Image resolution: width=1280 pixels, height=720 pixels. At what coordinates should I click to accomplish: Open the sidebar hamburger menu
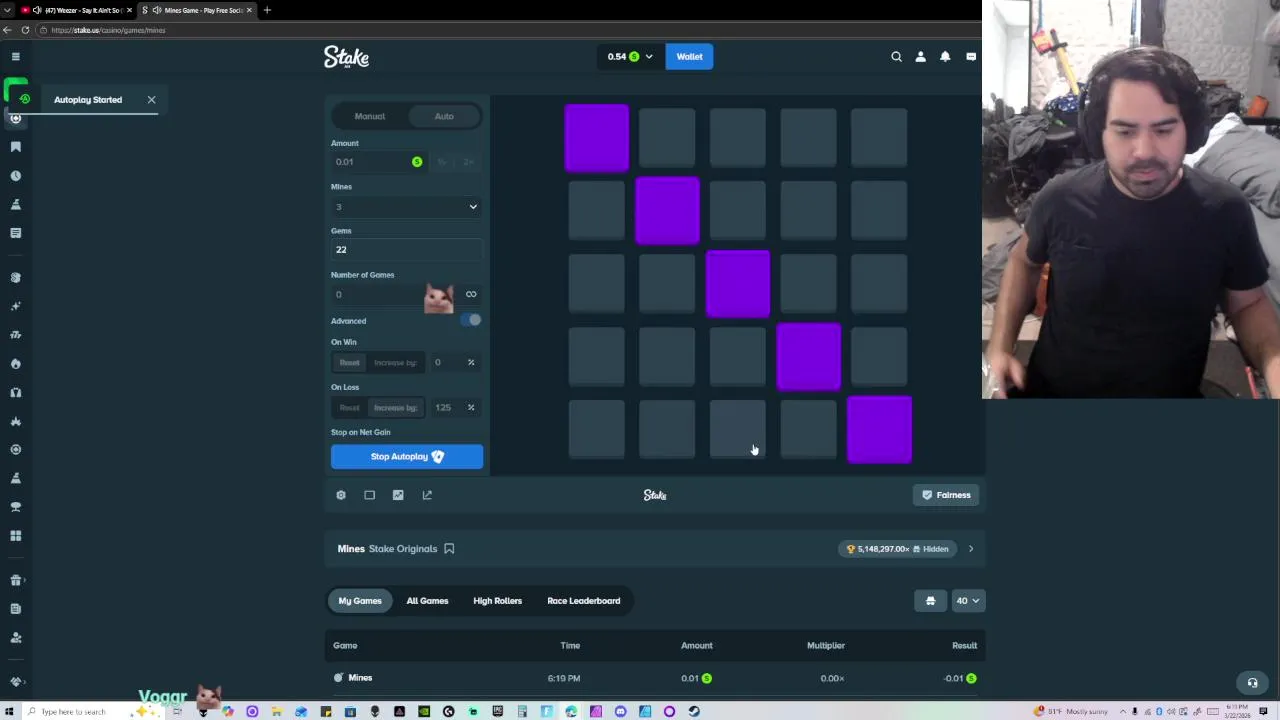(15, 57)
